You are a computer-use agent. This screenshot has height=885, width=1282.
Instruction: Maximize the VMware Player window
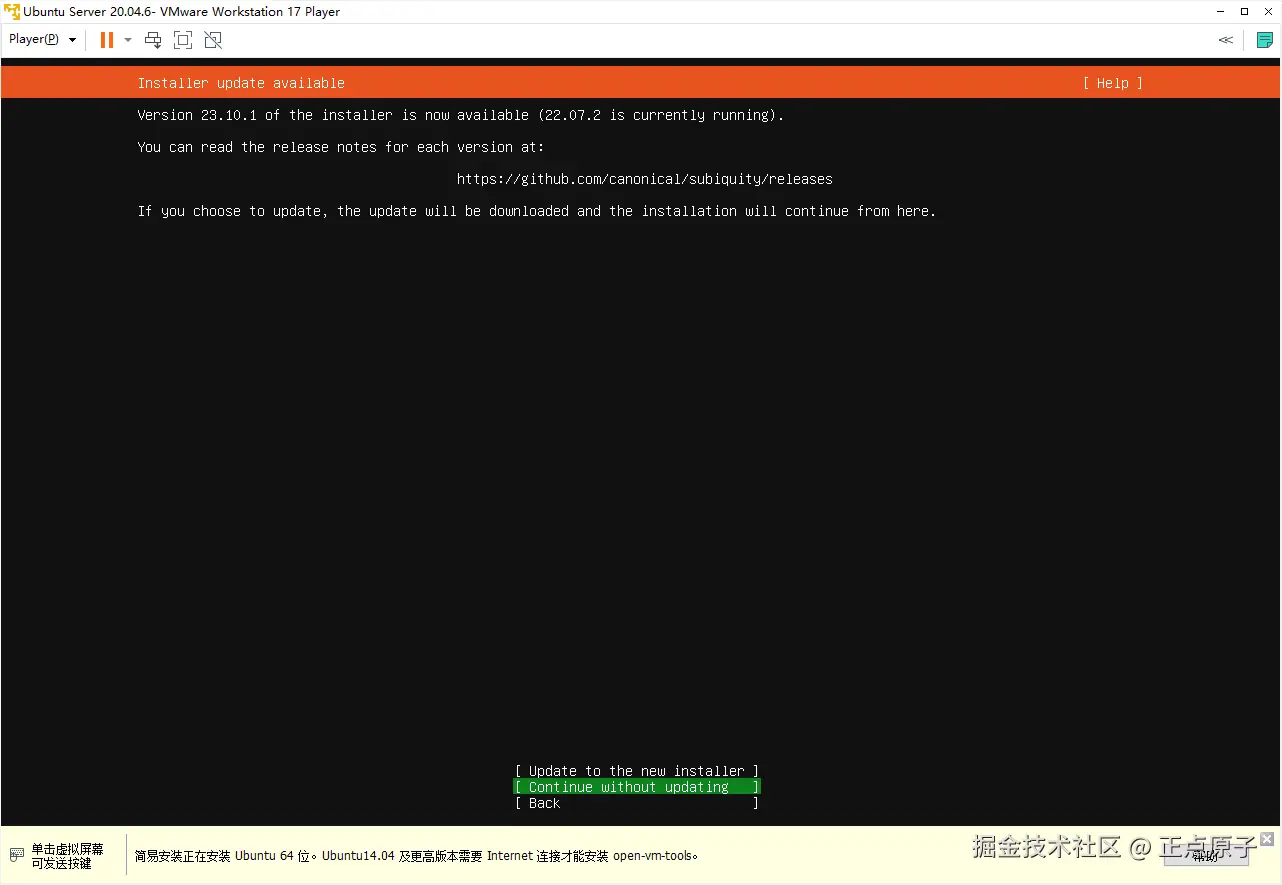point(1244,12)
